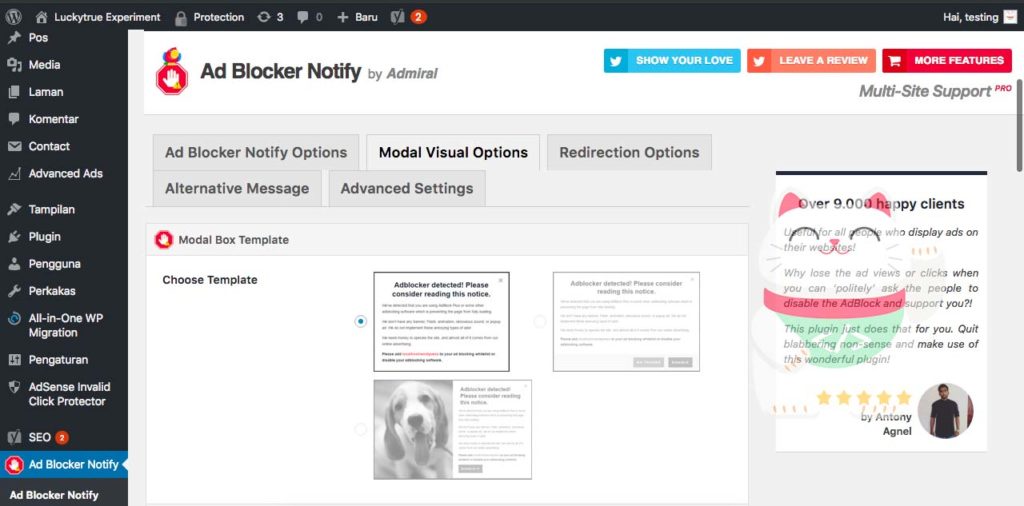The width and height of the screenshot is (1024, 506).
Task: Click the 'Choose Template' label
Action: (x=210, y=279)
